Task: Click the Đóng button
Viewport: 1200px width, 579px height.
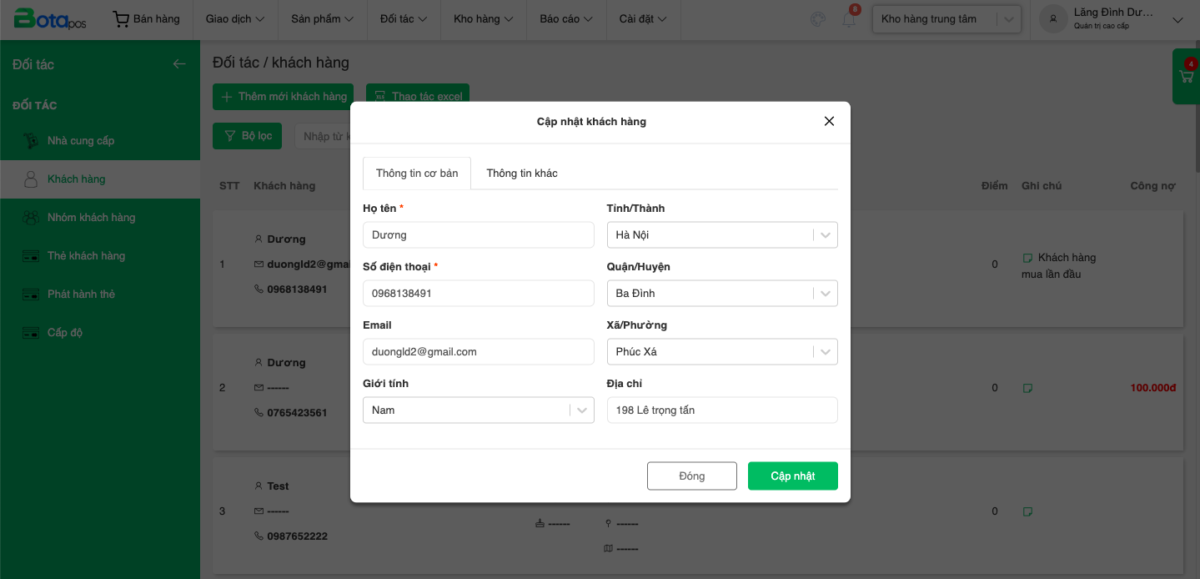Action: tap(691, 476)
